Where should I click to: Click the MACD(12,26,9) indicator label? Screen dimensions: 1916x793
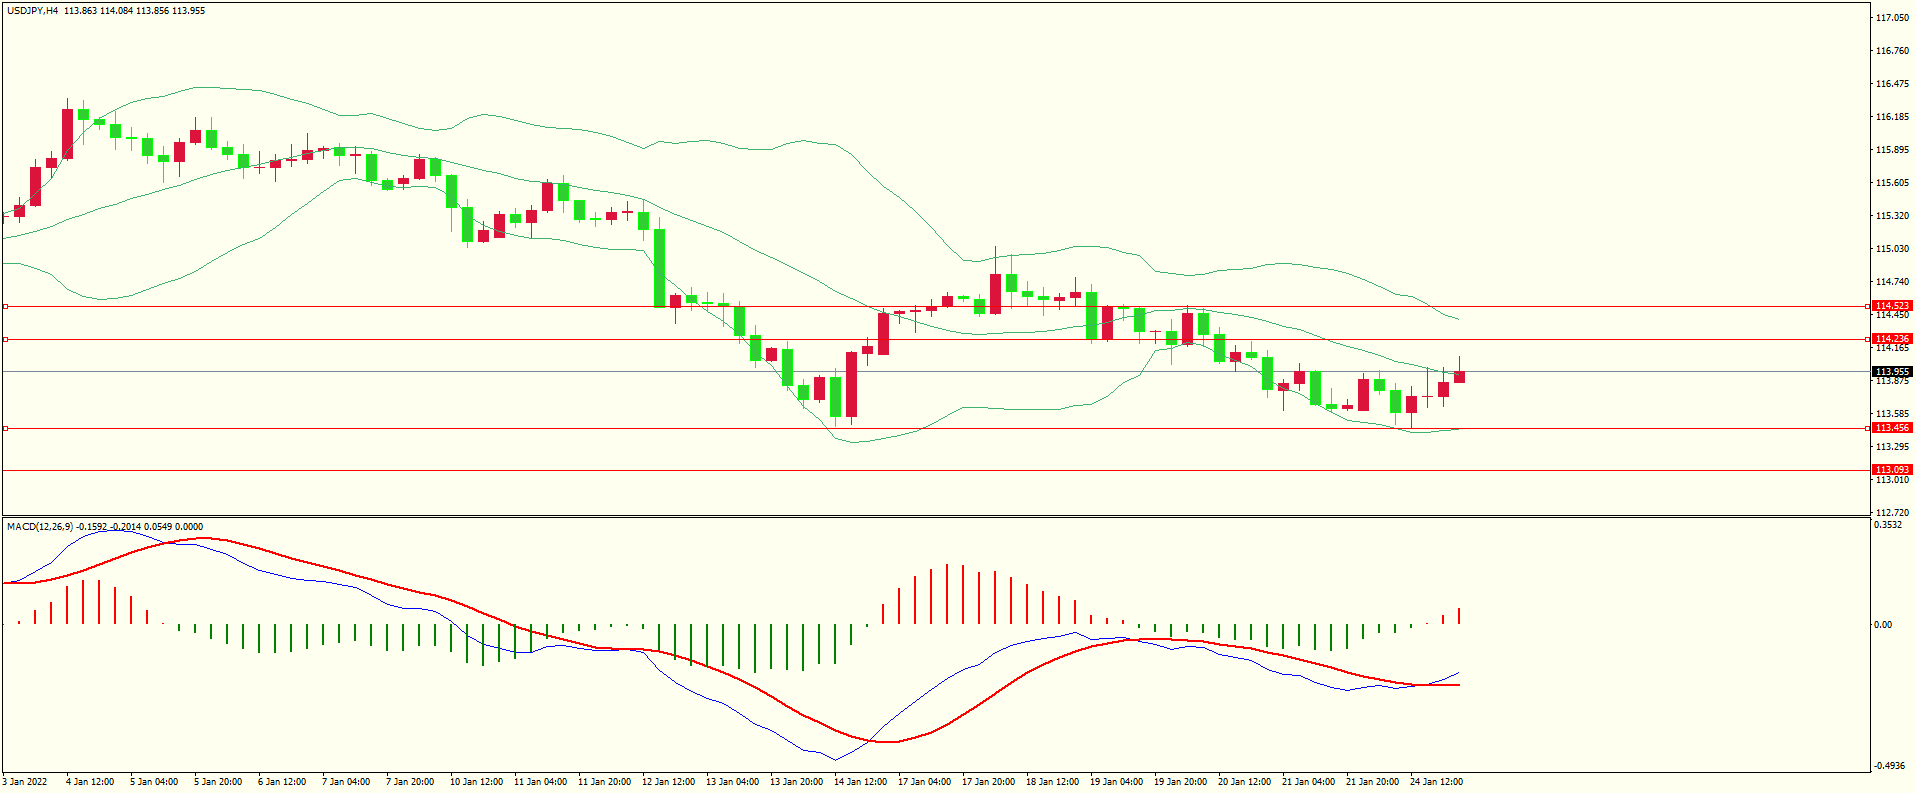(x=40, y=527)
